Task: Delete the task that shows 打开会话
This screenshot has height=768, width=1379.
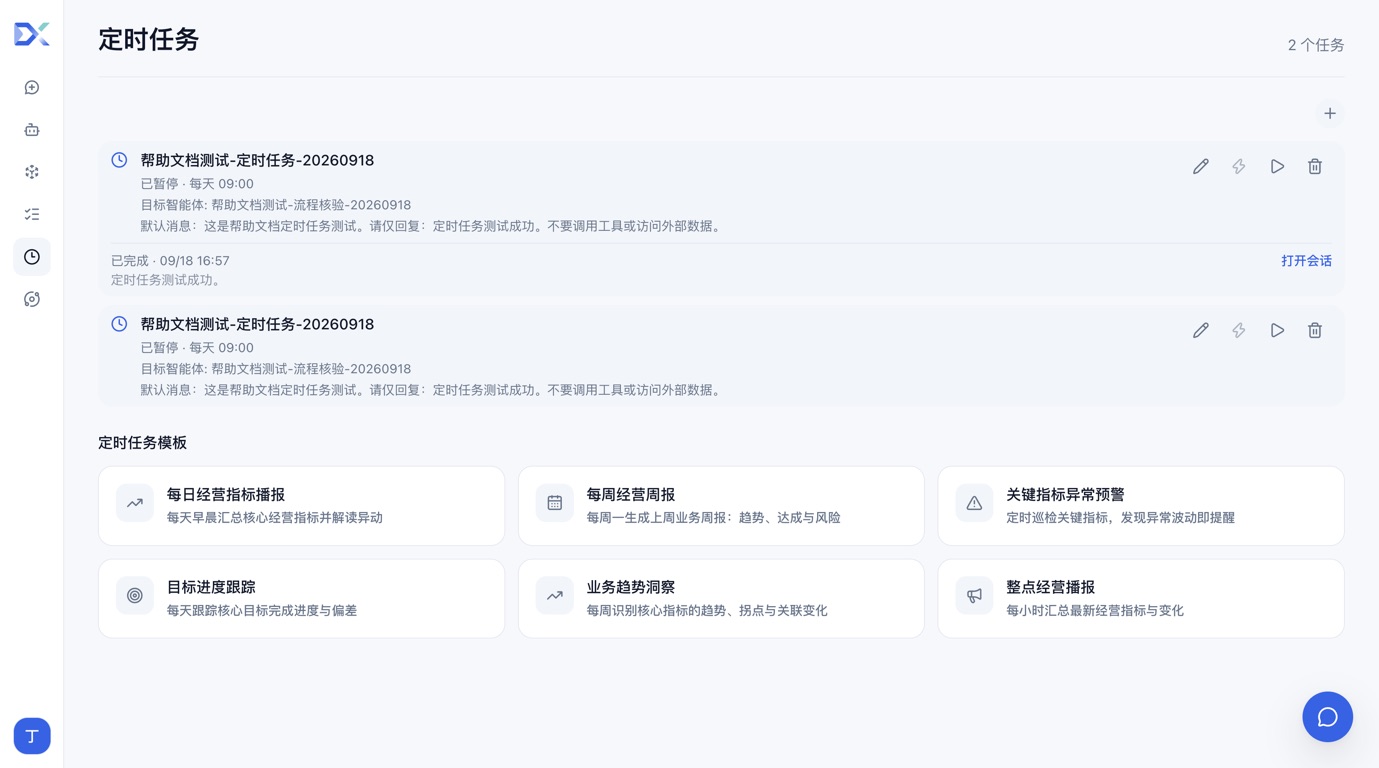Action: coord(1315,167)
